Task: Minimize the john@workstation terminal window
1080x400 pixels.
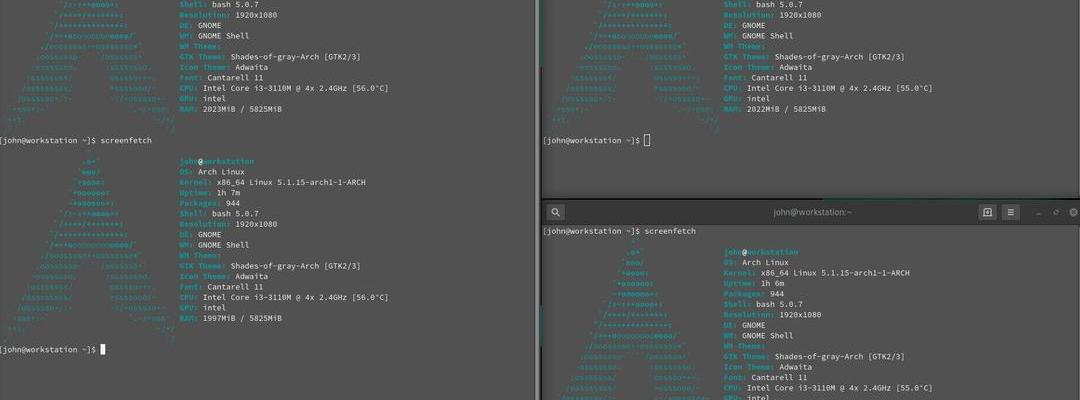Action: point(1039,212)
